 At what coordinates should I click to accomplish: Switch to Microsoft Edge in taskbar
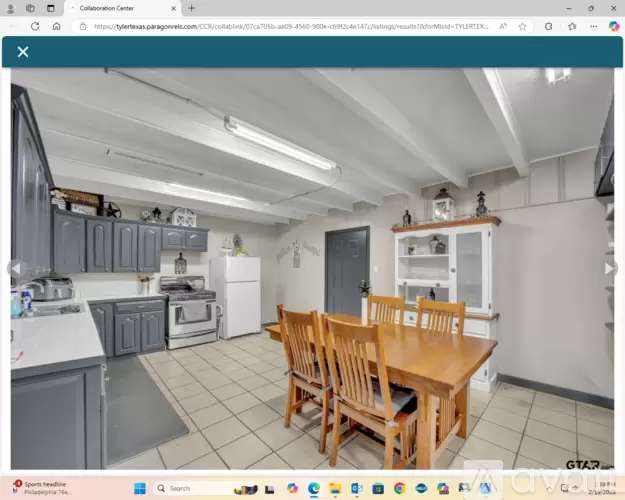[314, 488]
